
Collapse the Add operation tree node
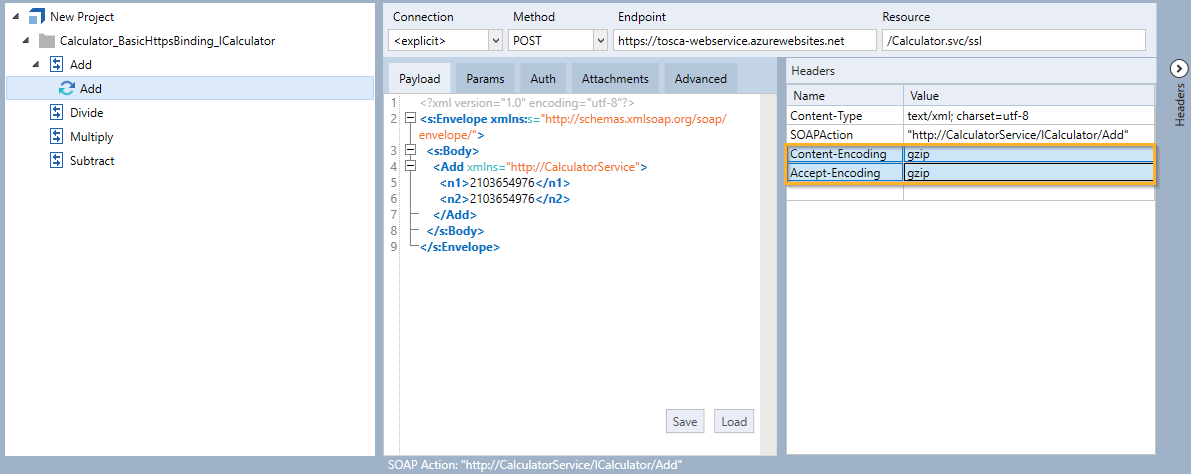pos(37,65)
